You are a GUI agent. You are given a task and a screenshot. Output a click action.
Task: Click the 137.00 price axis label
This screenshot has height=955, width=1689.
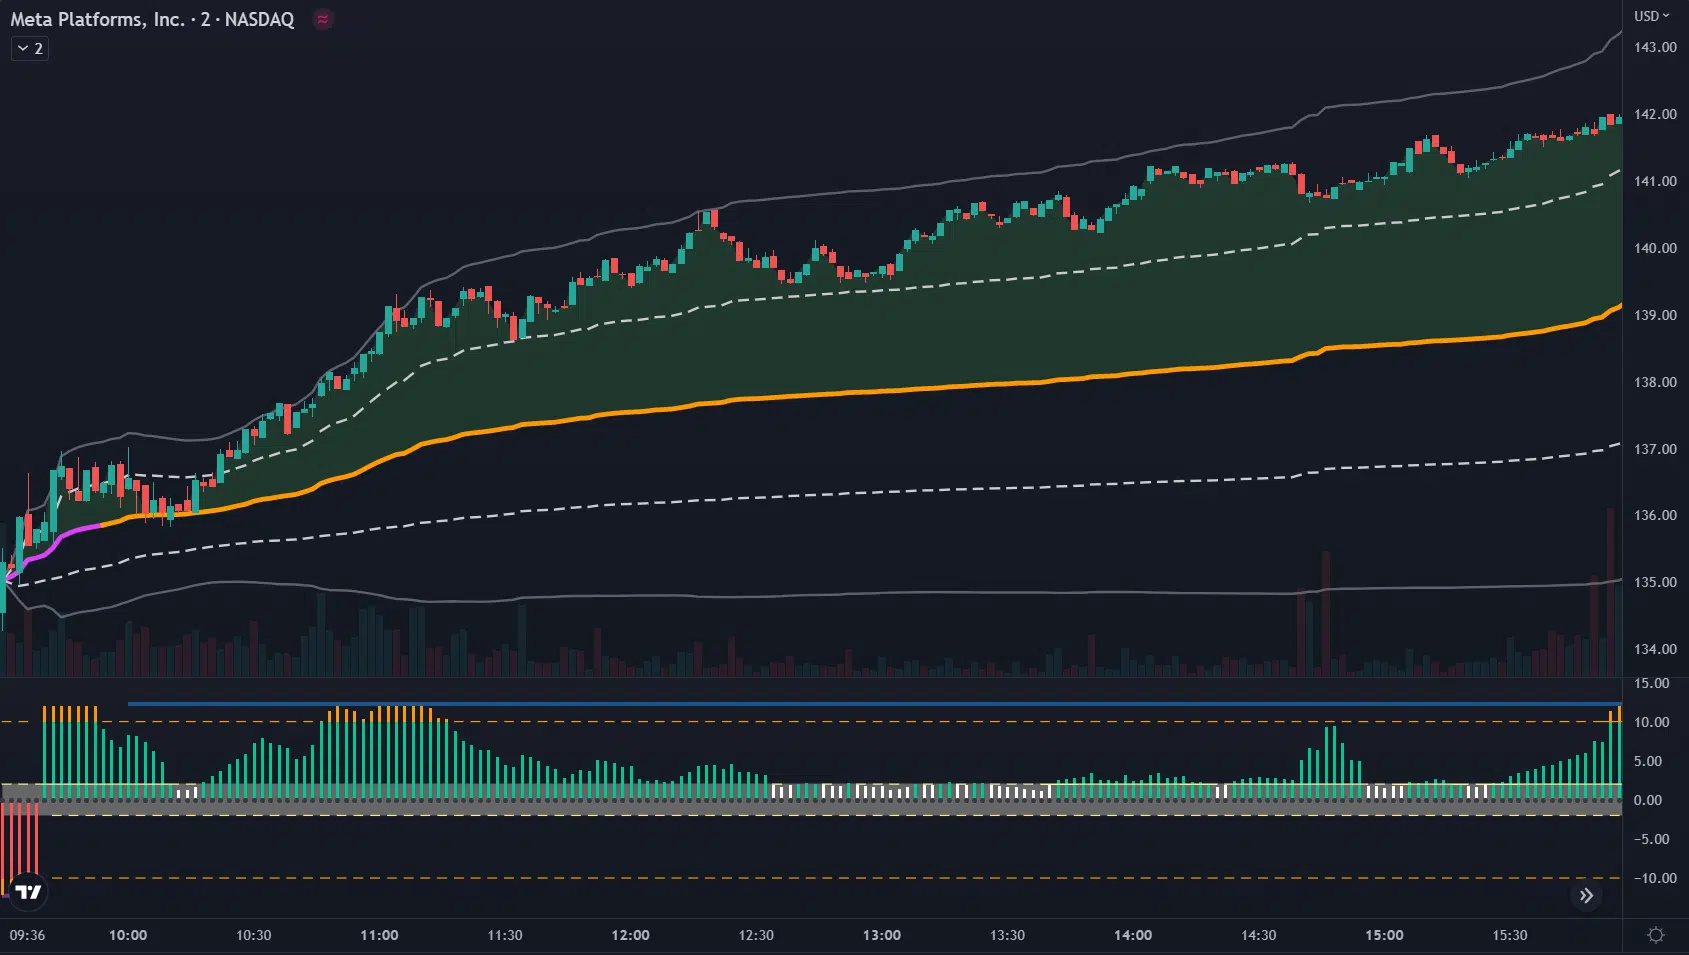coord(1655,449)
